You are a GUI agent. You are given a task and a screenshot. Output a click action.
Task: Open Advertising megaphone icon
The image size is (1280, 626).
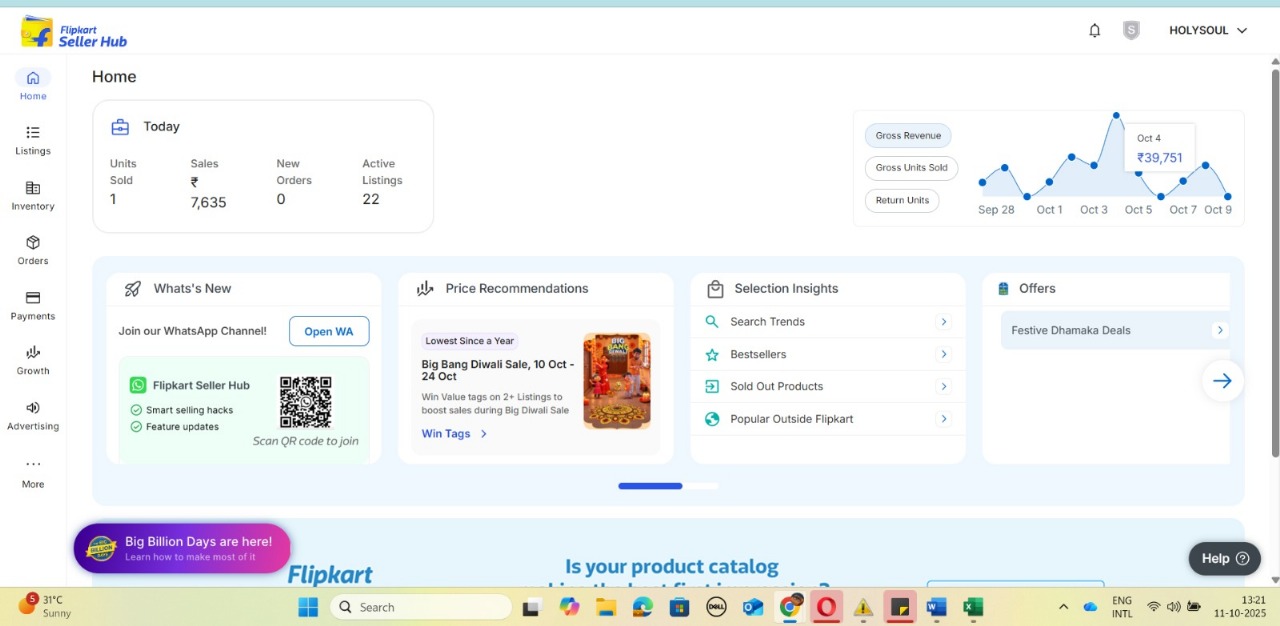click(x=33, y=408)
